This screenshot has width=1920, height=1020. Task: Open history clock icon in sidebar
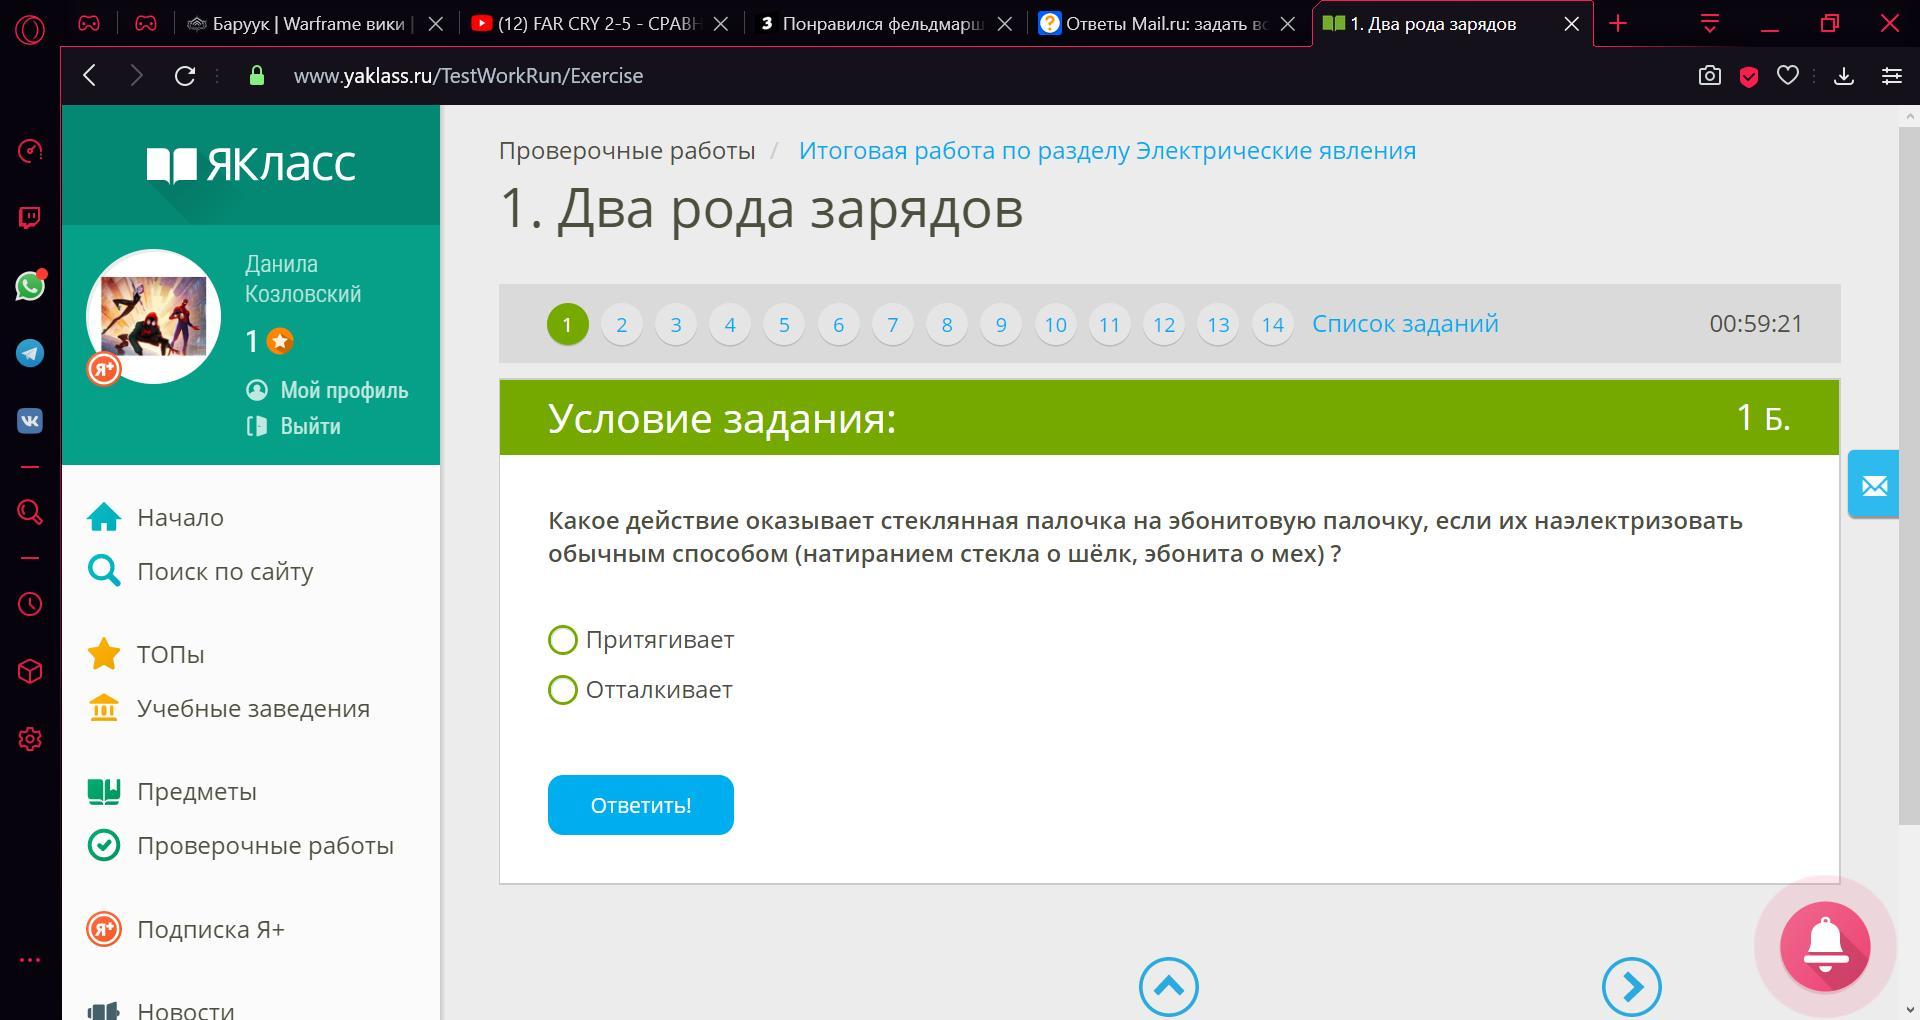tap(30, 604)
